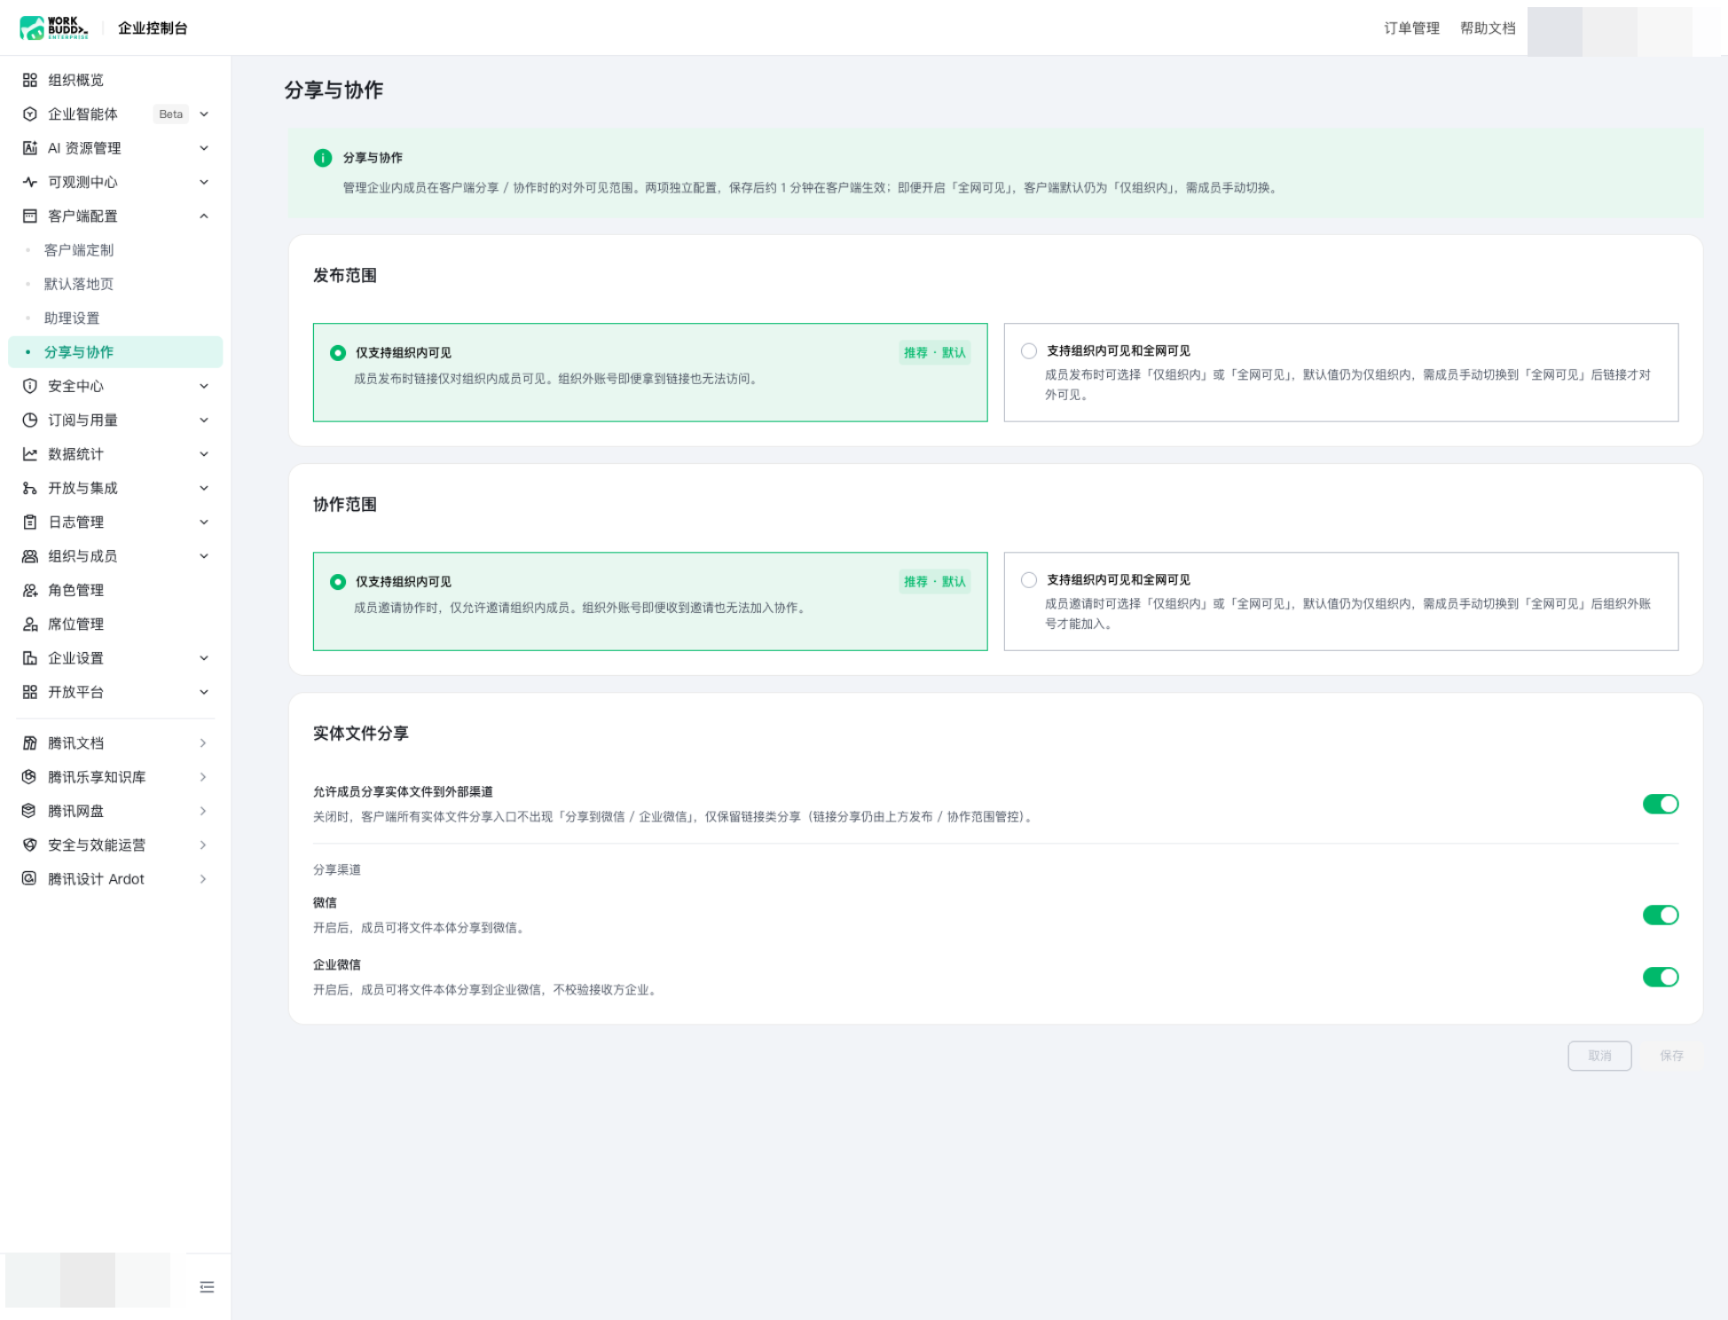Click the 企业智能体 hexagon icon
This screenshot has height=1320, width=1728.
tap(30, 114)
